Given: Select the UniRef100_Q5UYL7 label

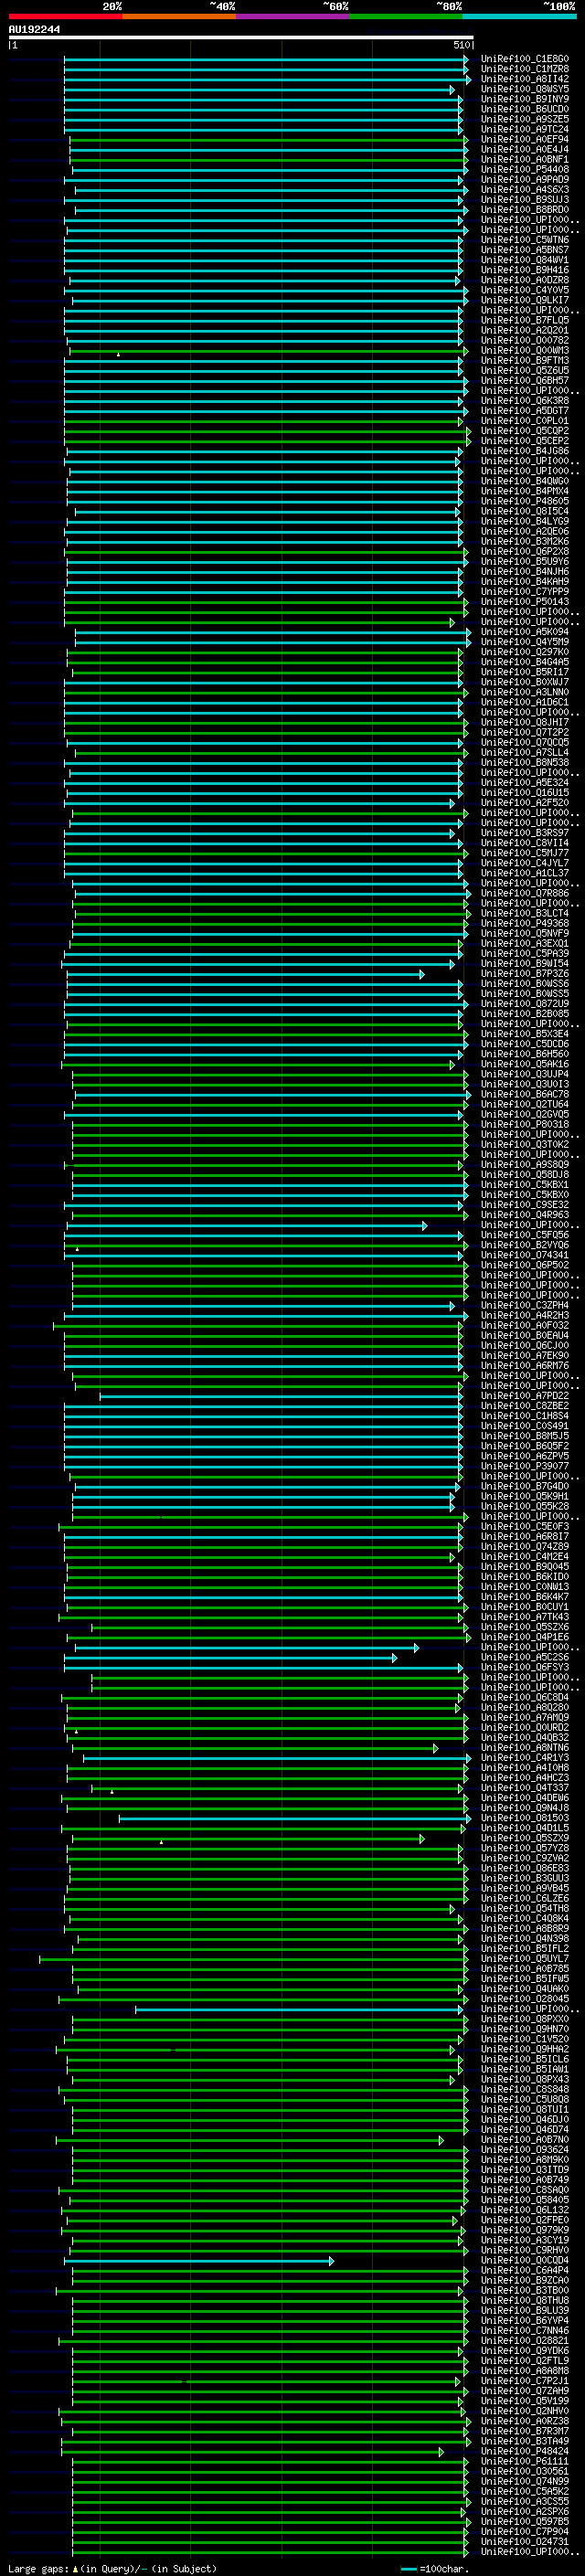Looking at the screenshot, I should pyautogui.click(x=525, y=1958).
